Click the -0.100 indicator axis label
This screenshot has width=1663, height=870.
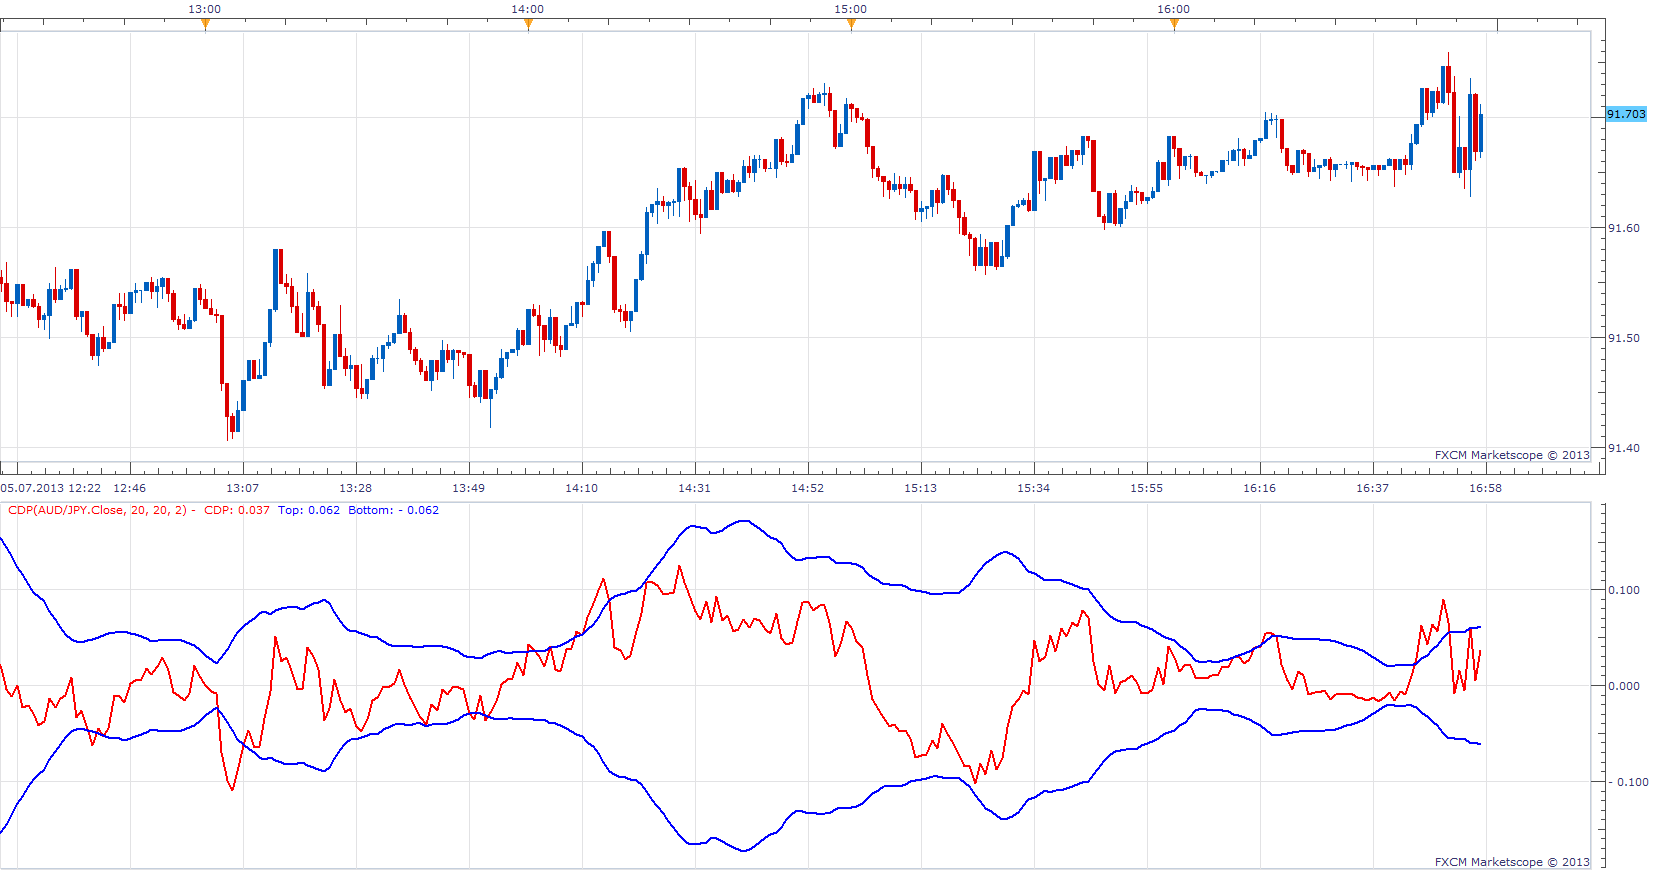tap(1627, 782)
